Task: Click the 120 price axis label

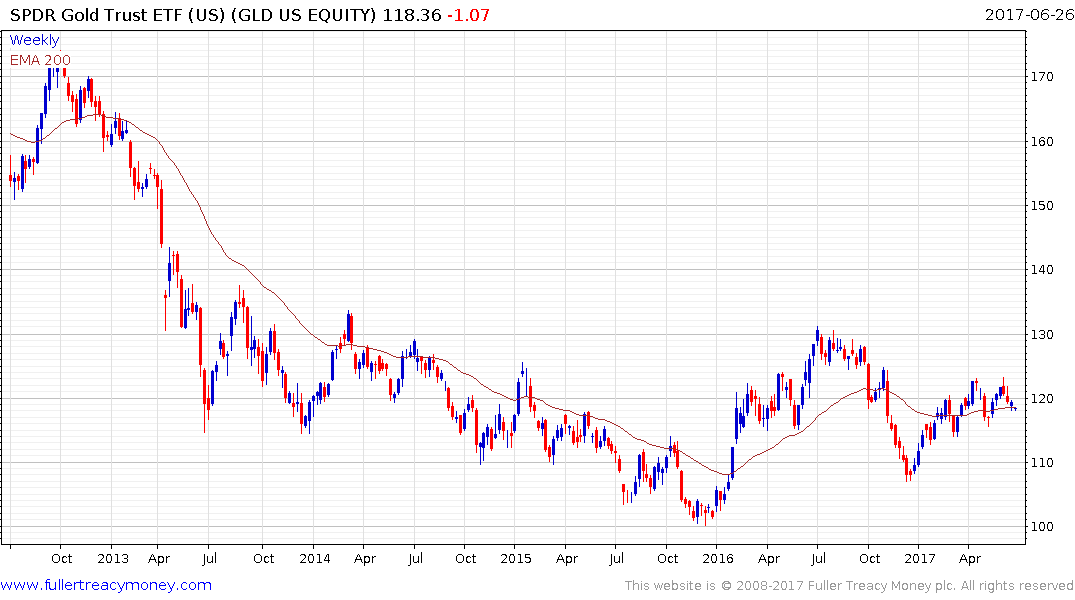Action: coord(1042,398)
